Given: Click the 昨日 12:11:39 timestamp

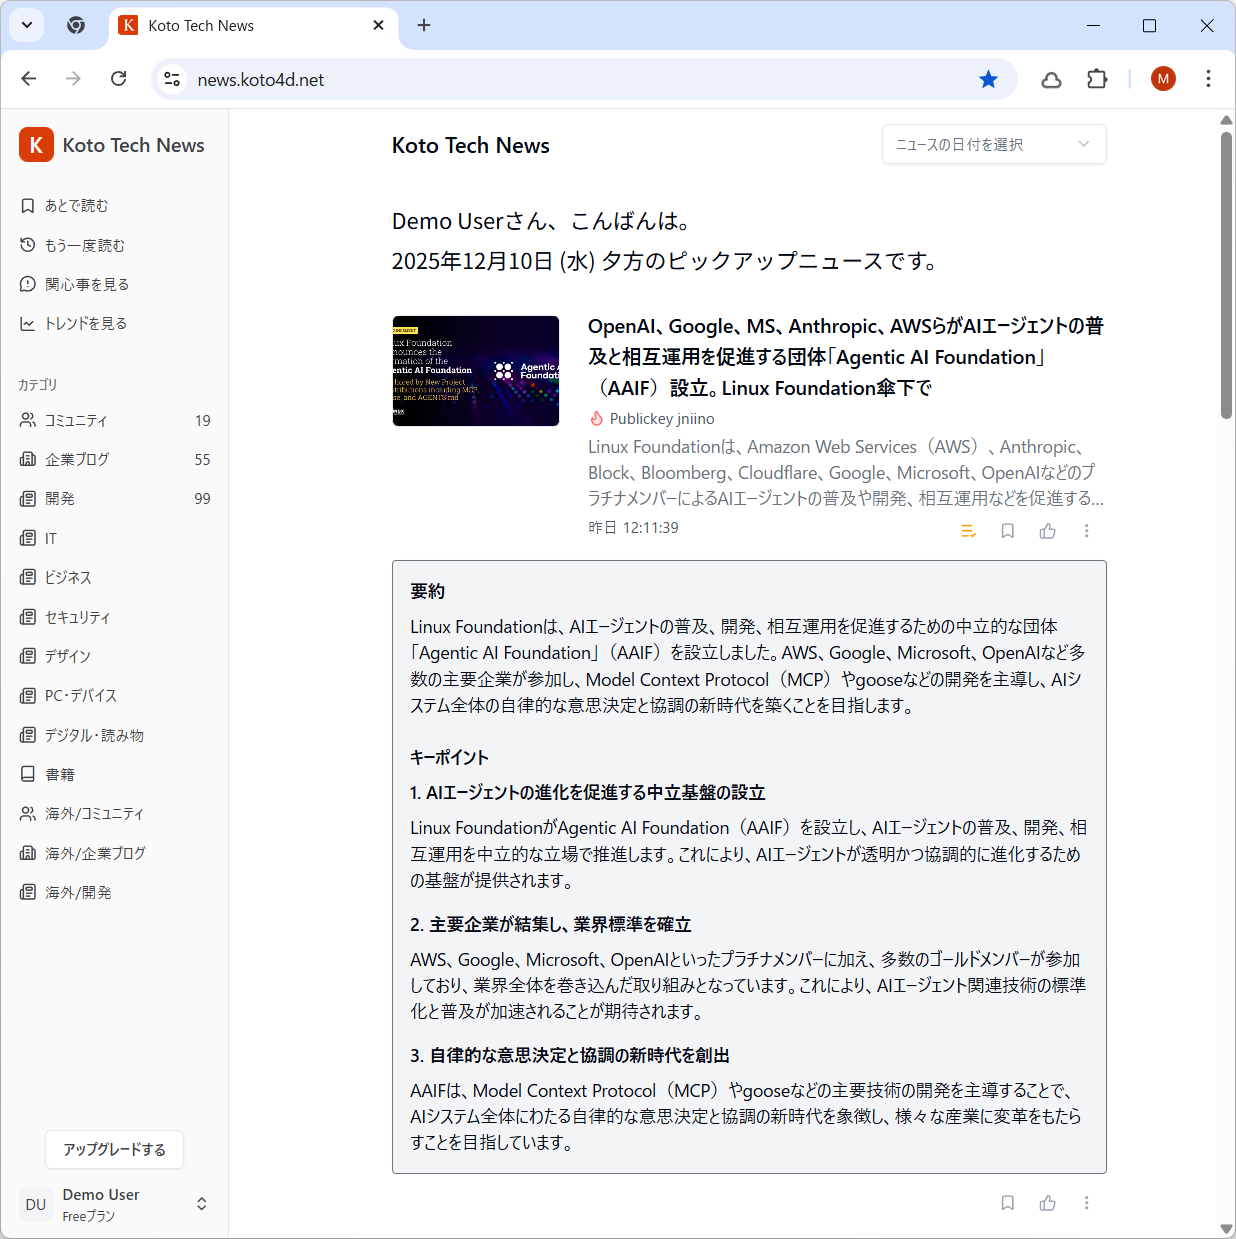Looking at the screenshot, I should point(634,528).
